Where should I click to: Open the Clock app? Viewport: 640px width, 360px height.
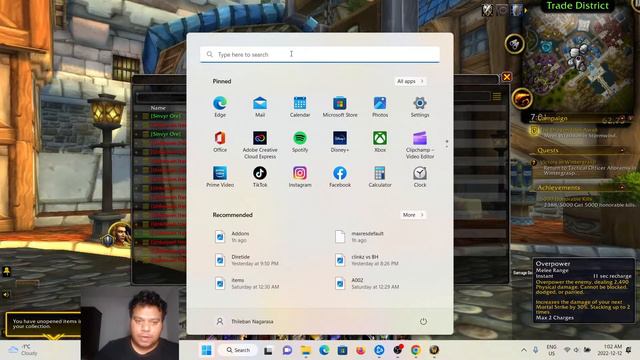click(x=420, y=177)
